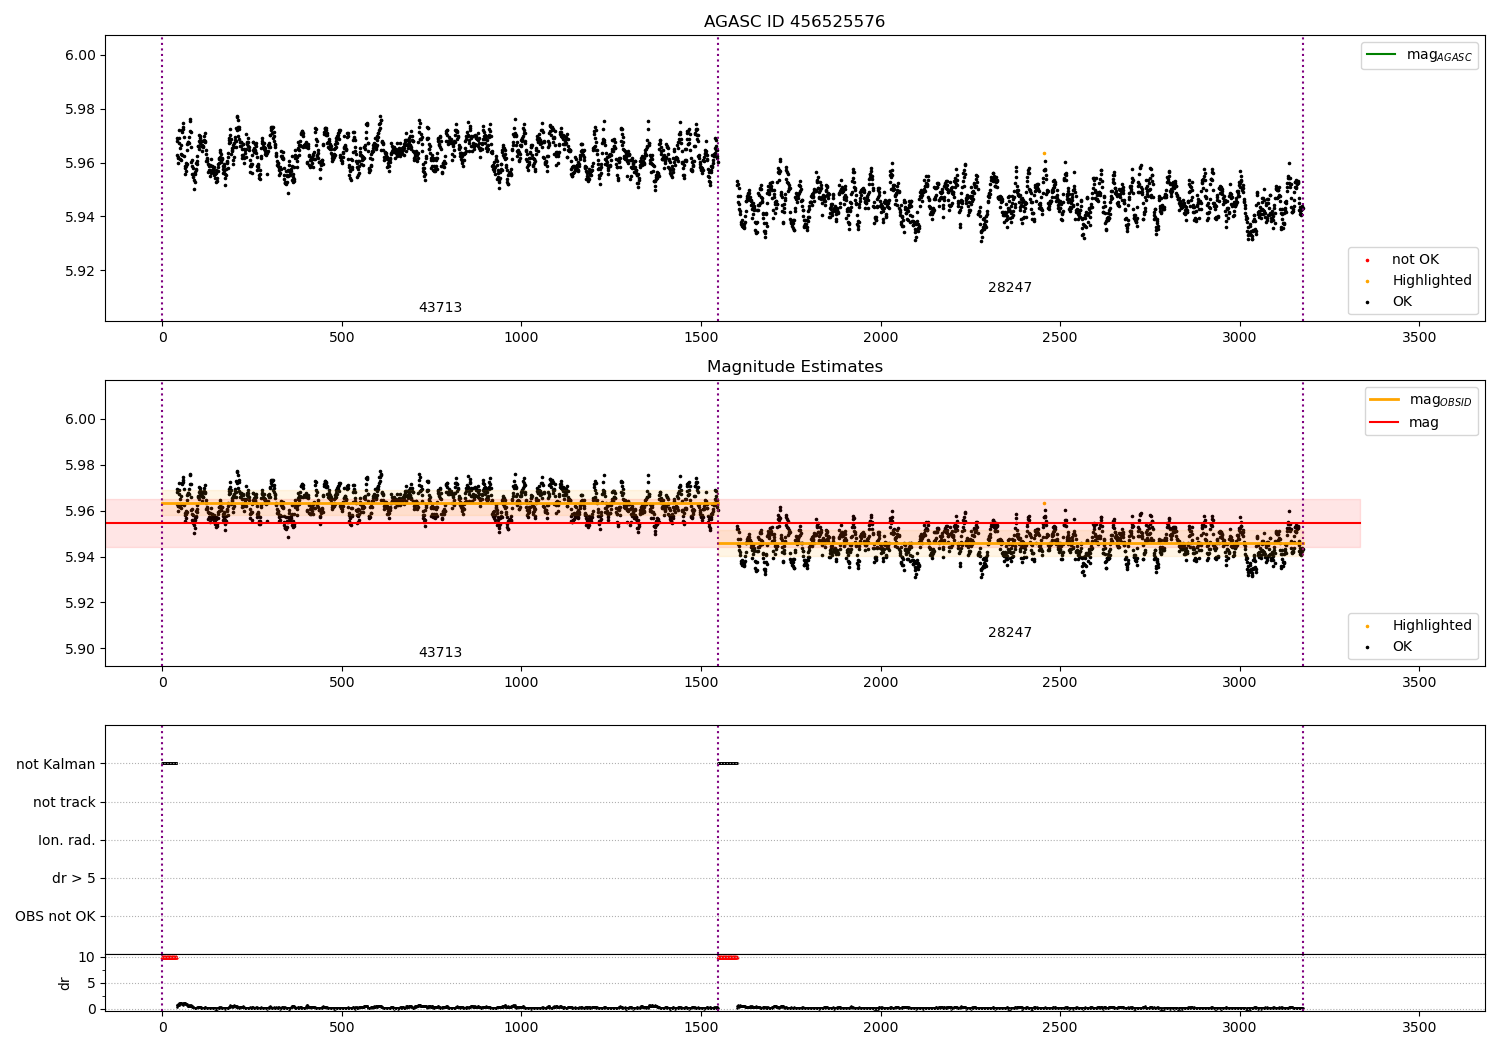Click the plot title "AGASC ID 456525576"
Screen dimensions: 1500x1050
point(794,22)
